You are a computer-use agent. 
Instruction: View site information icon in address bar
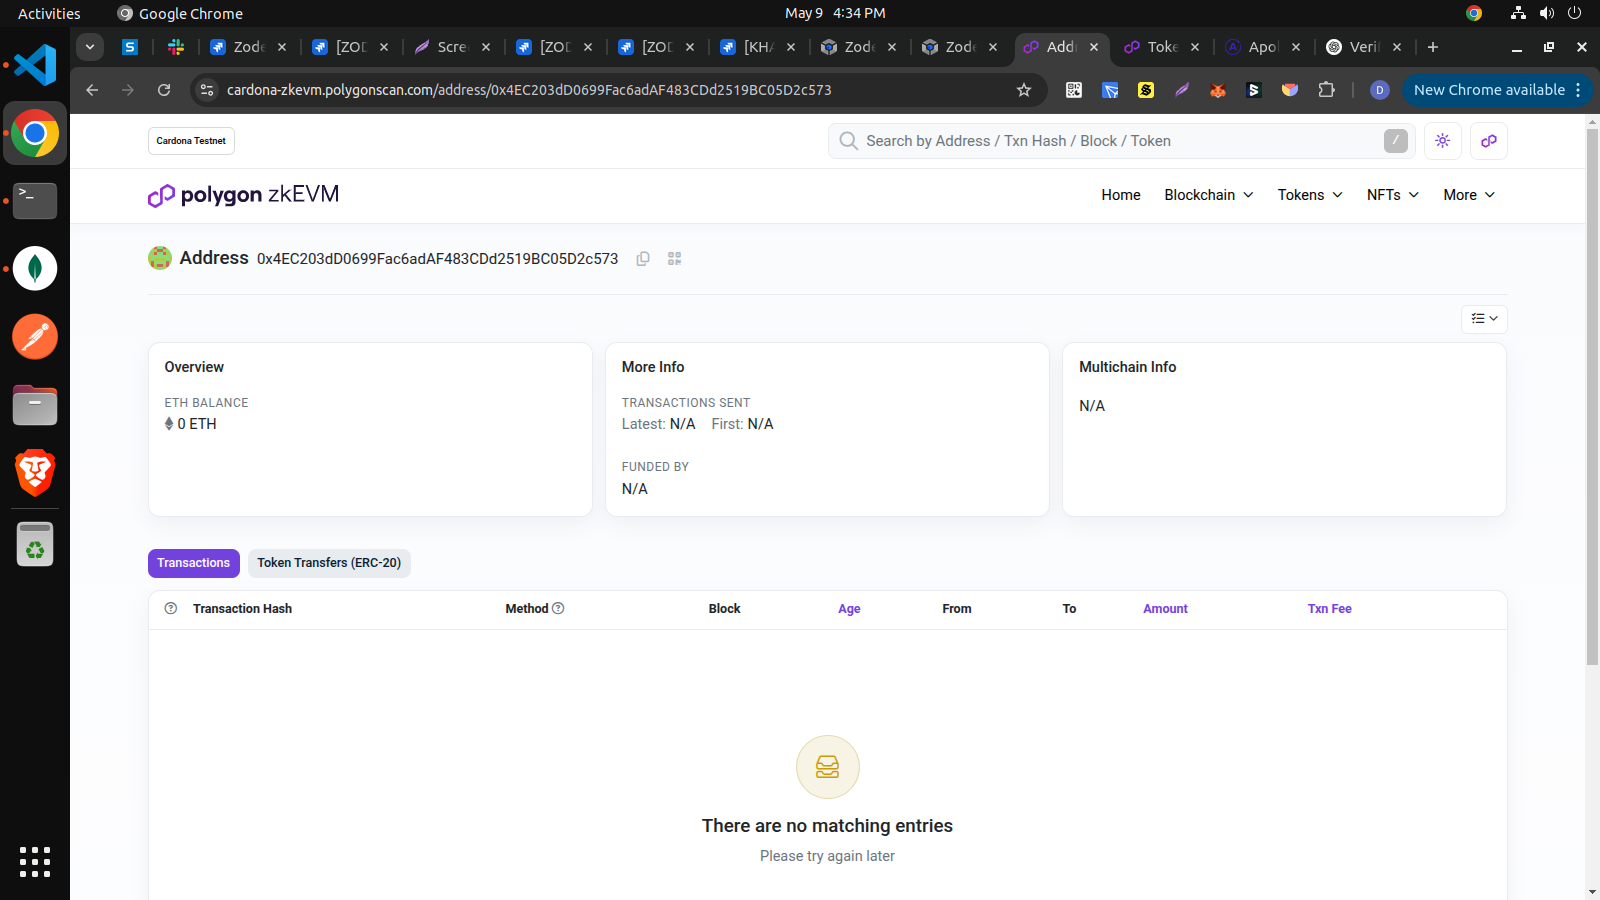click(x=207, y=90)
